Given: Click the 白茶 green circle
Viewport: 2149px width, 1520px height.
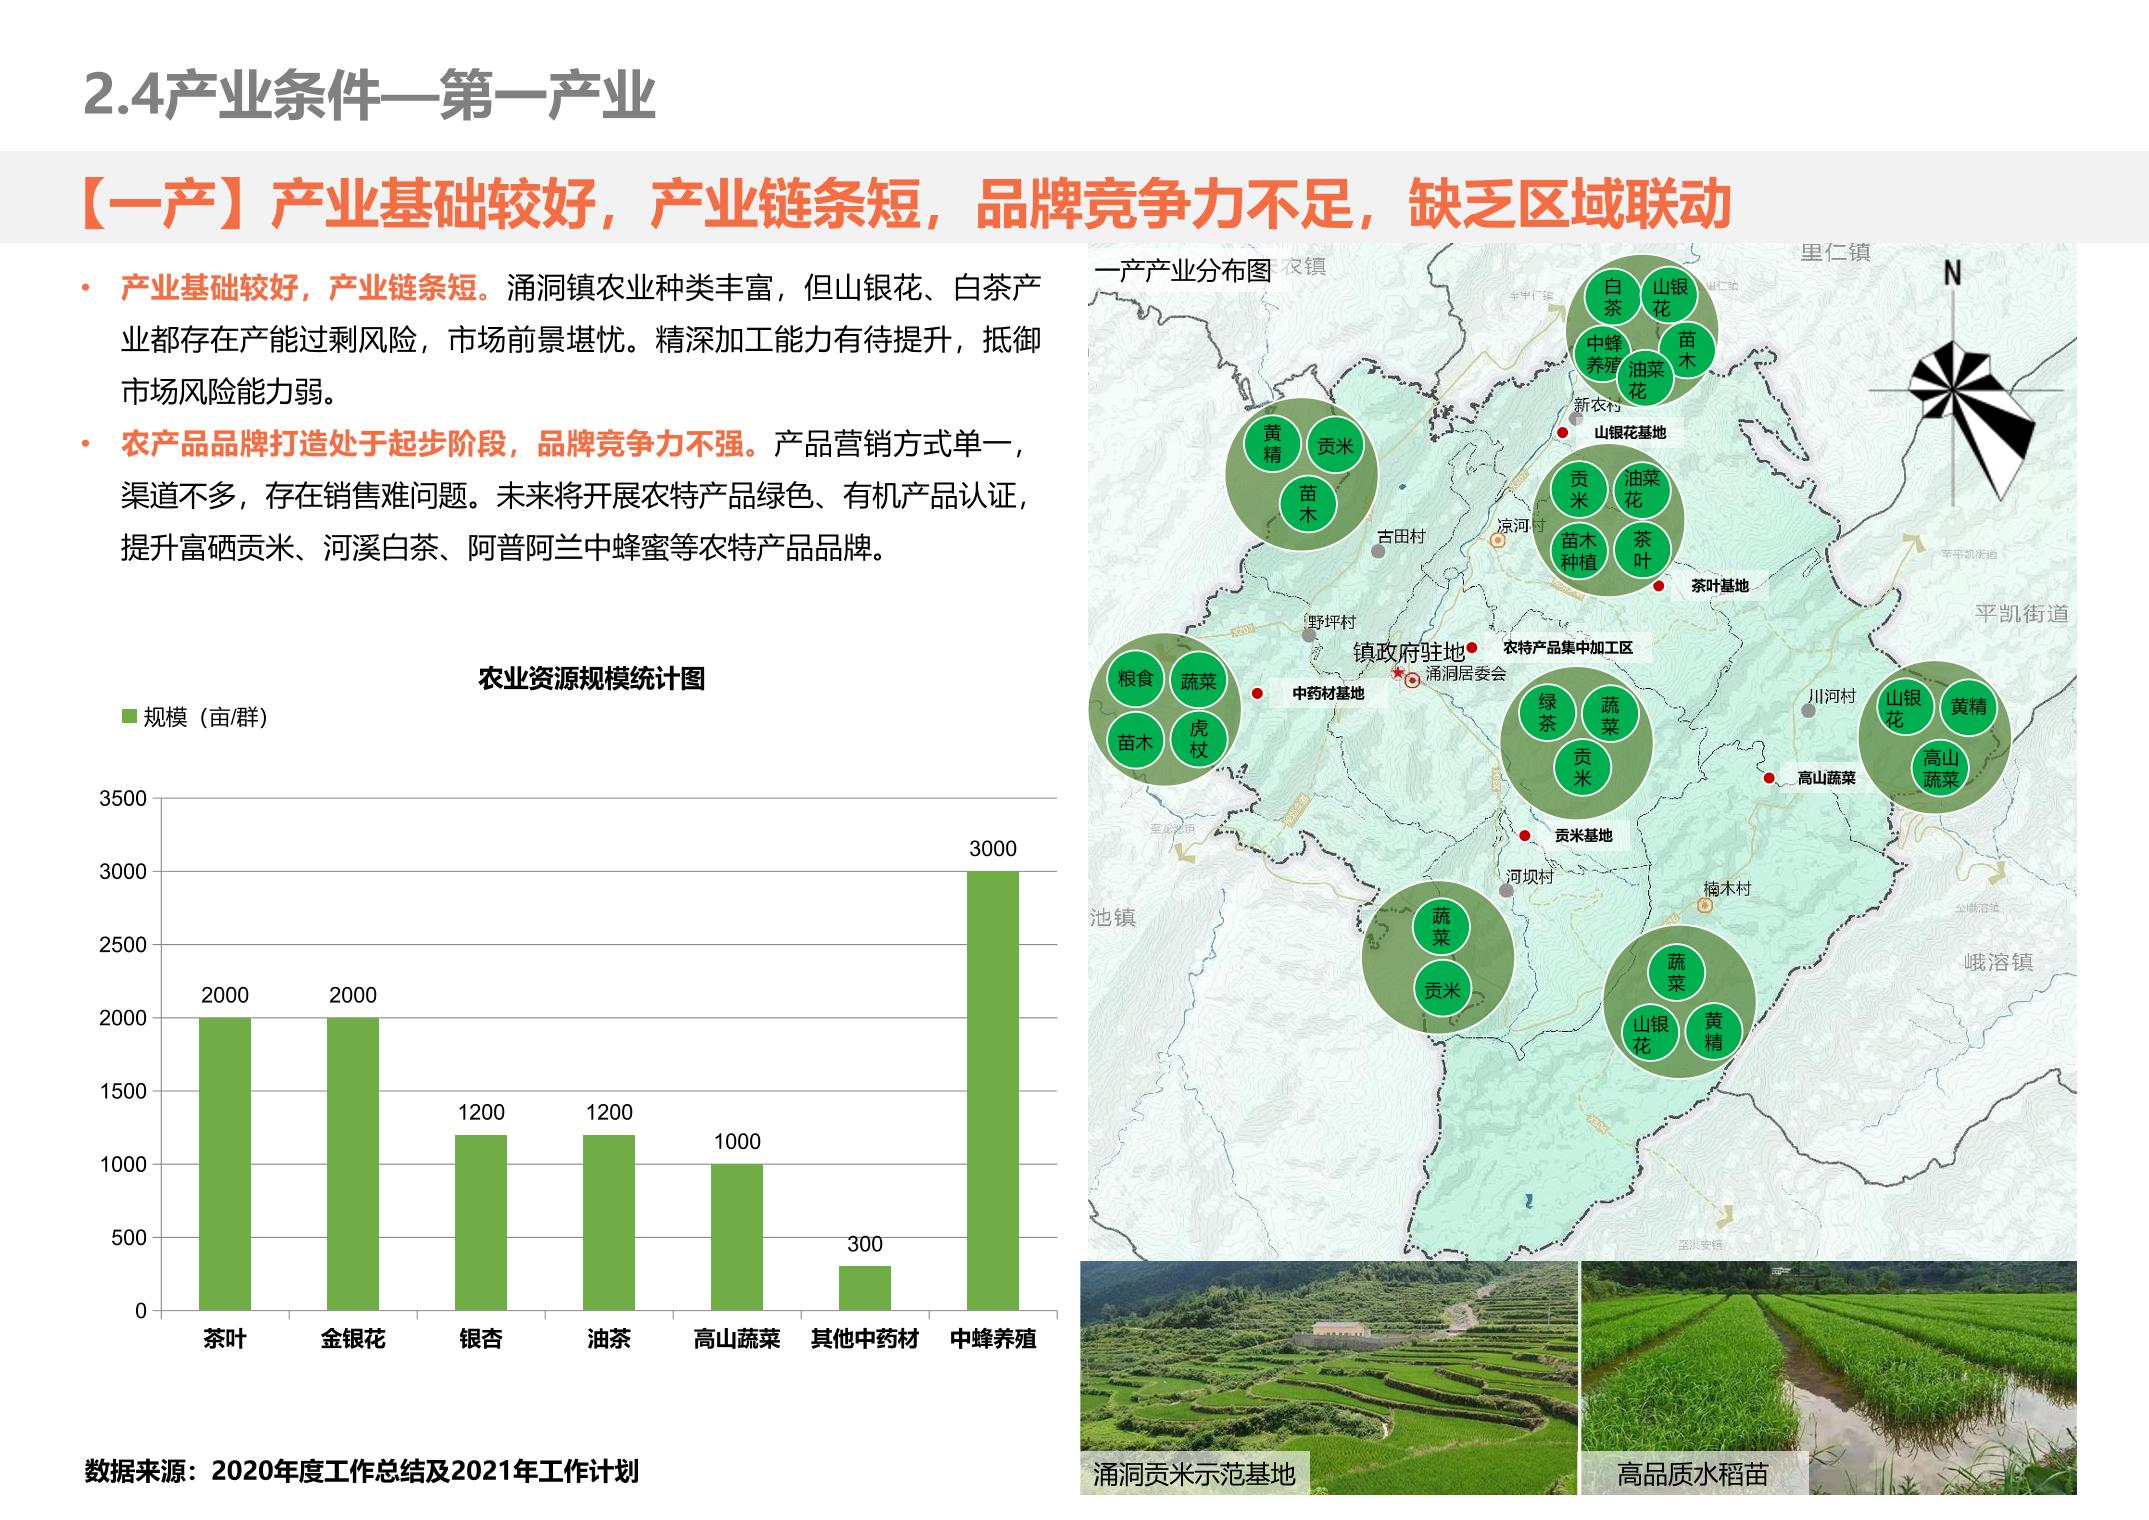Looking at the screenshot, I should point(1612,296).
